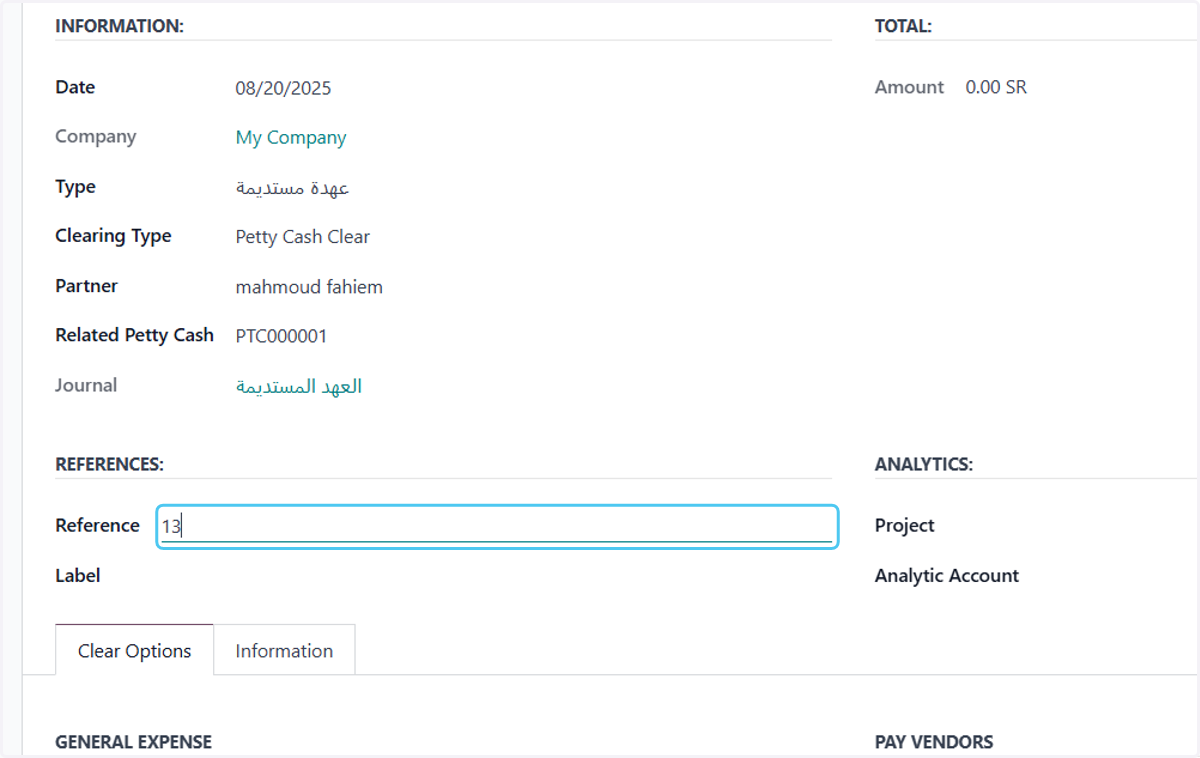1200x758 pixels.
Task: Select the Clear Options tab
Action: coord(134,651)
